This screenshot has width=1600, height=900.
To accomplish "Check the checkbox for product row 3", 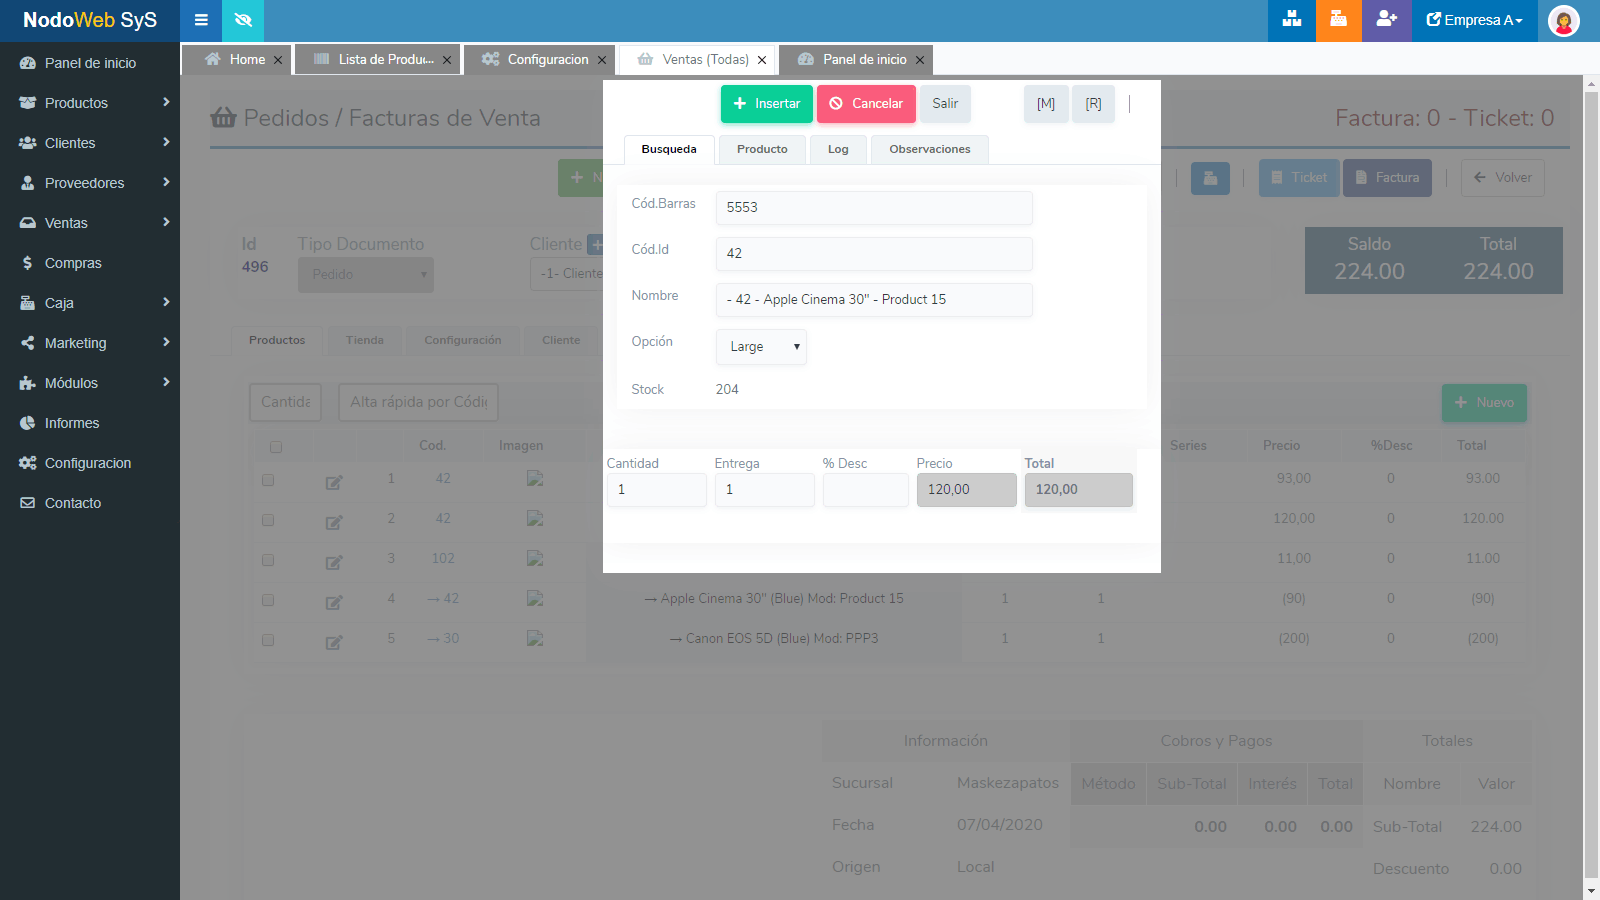I will tap(268, 560).
